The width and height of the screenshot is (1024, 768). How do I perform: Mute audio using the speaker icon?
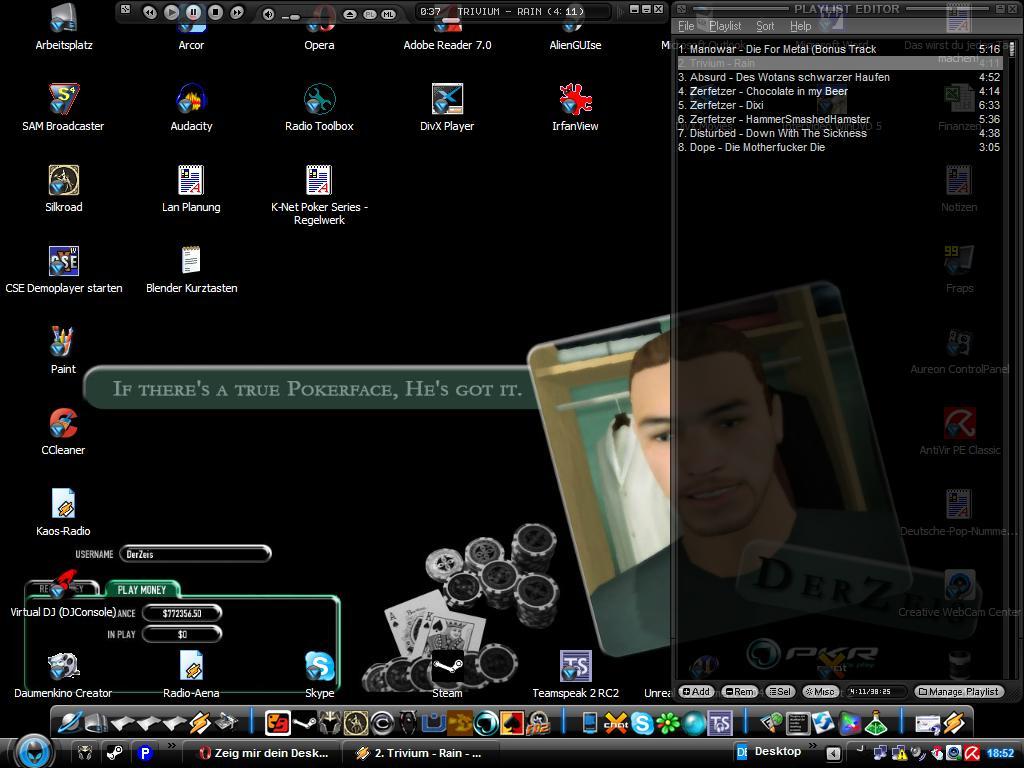(x=268, y=14)
